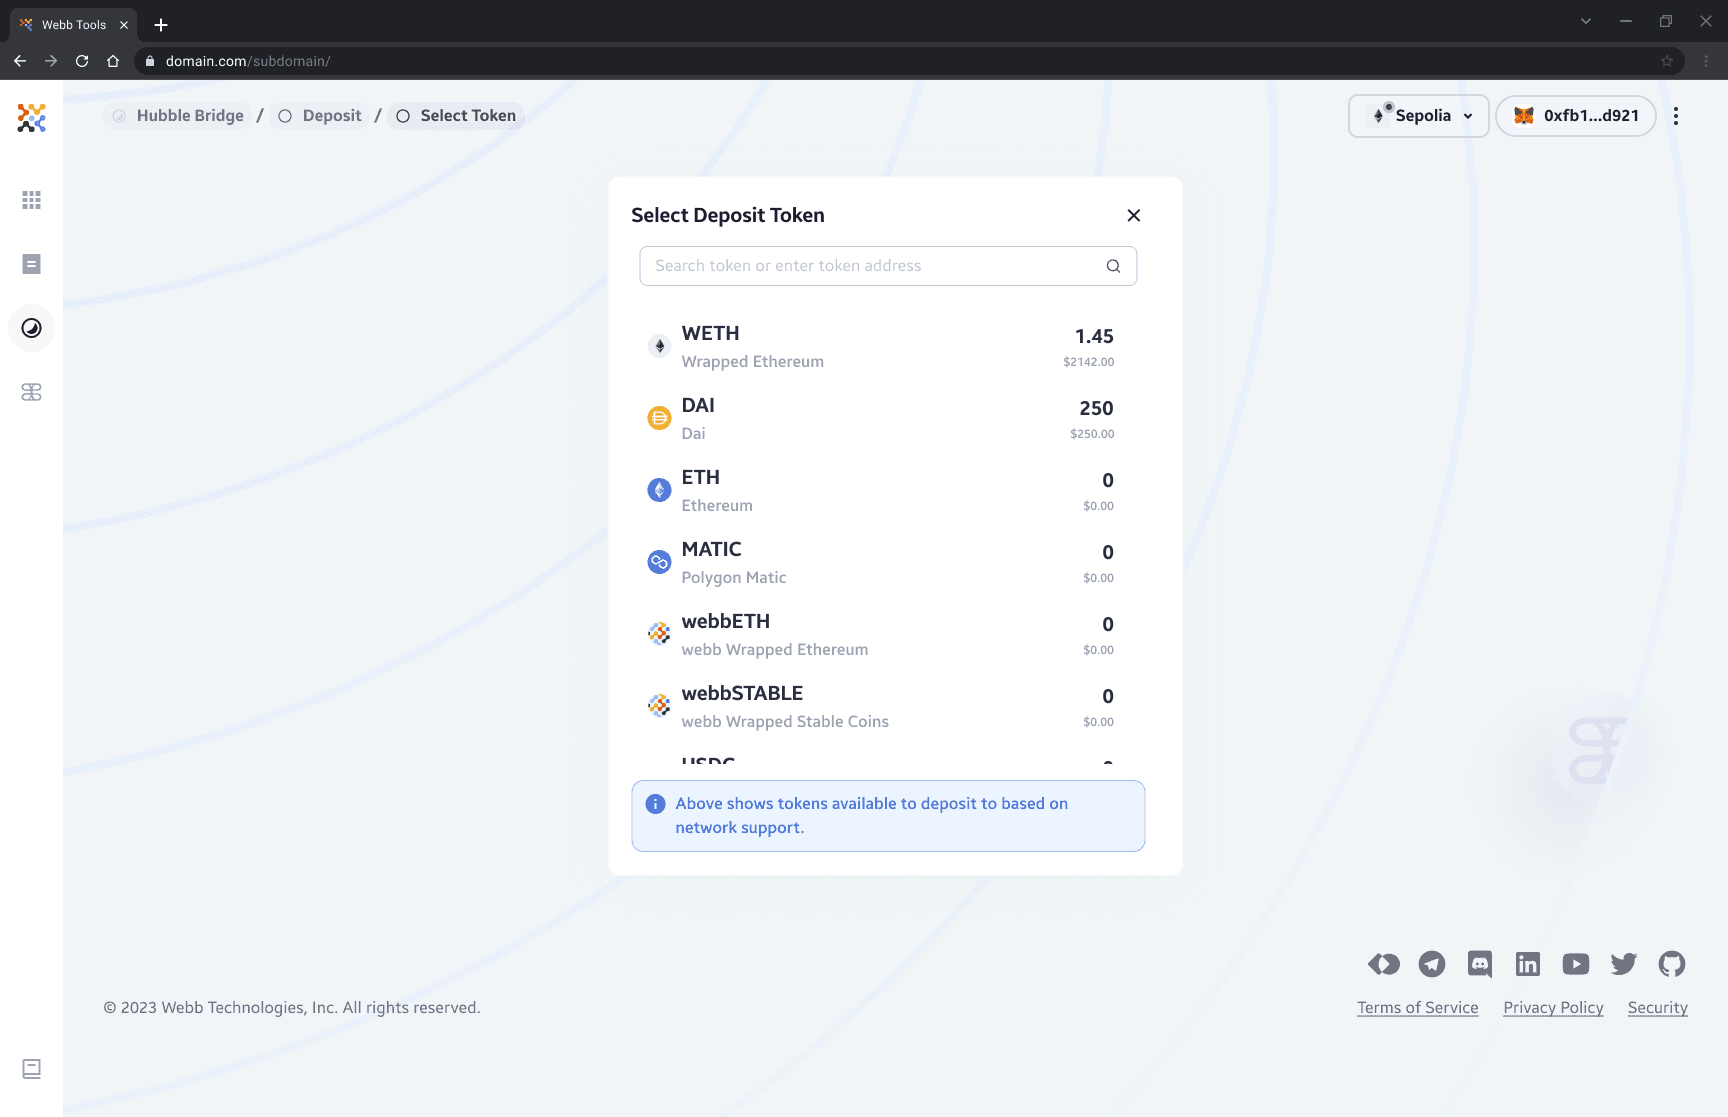Click the Webb Tools browser tab

pyautogui.click(x=72, y=25)
